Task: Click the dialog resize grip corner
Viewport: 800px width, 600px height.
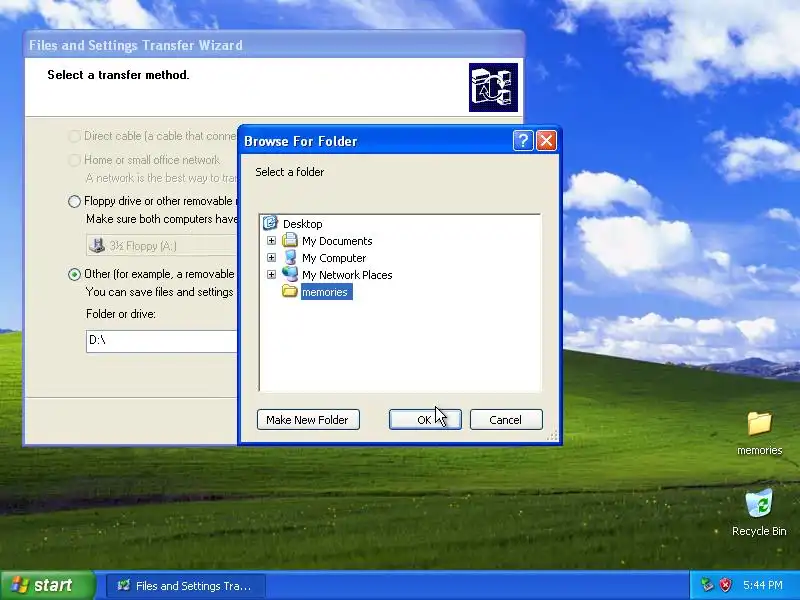Action: click(x=553, y=435)
